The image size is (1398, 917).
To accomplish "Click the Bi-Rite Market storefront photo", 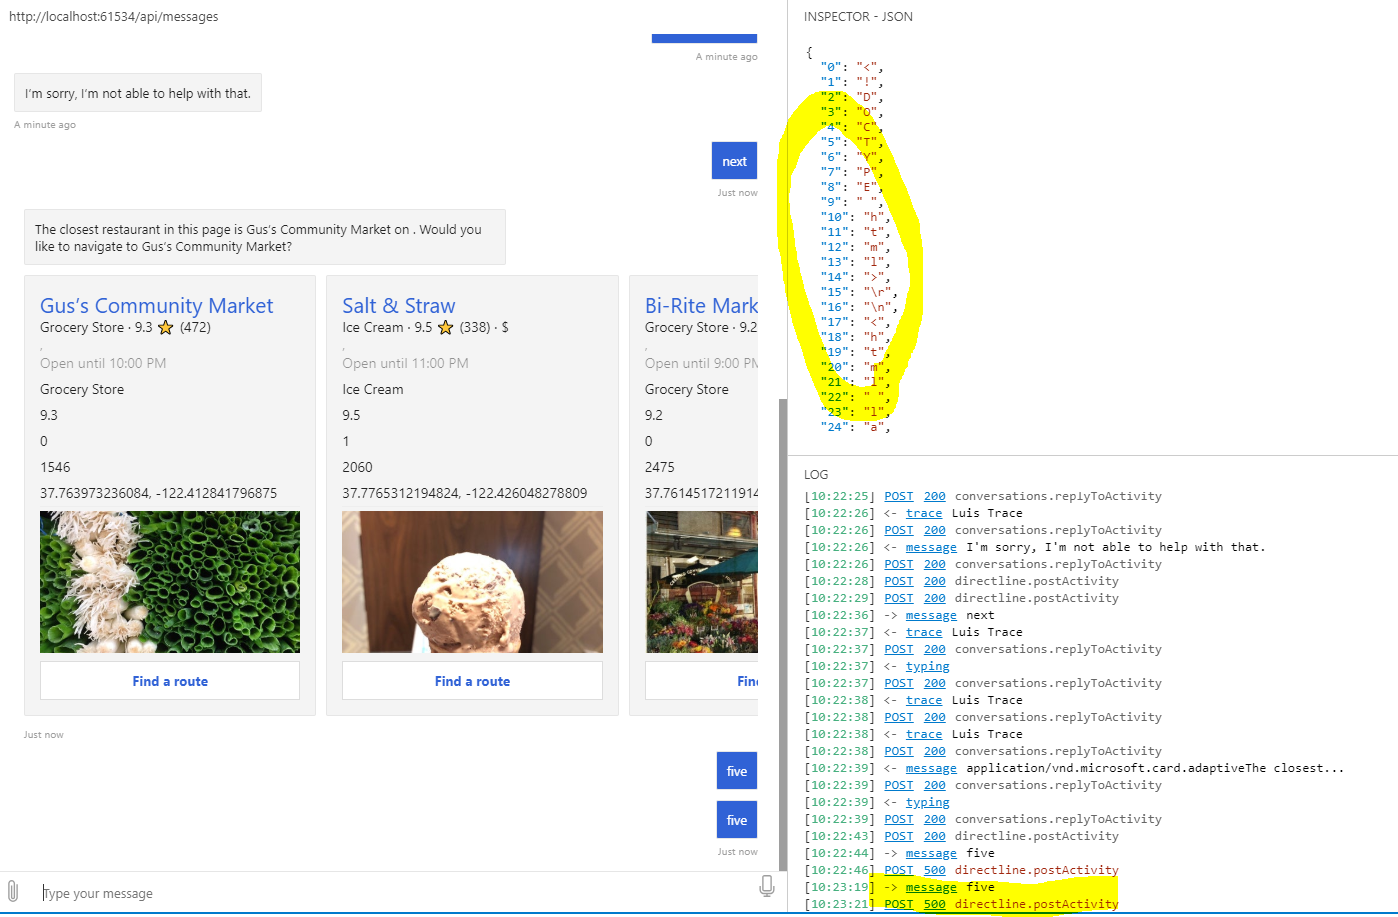I will point(701,582).
